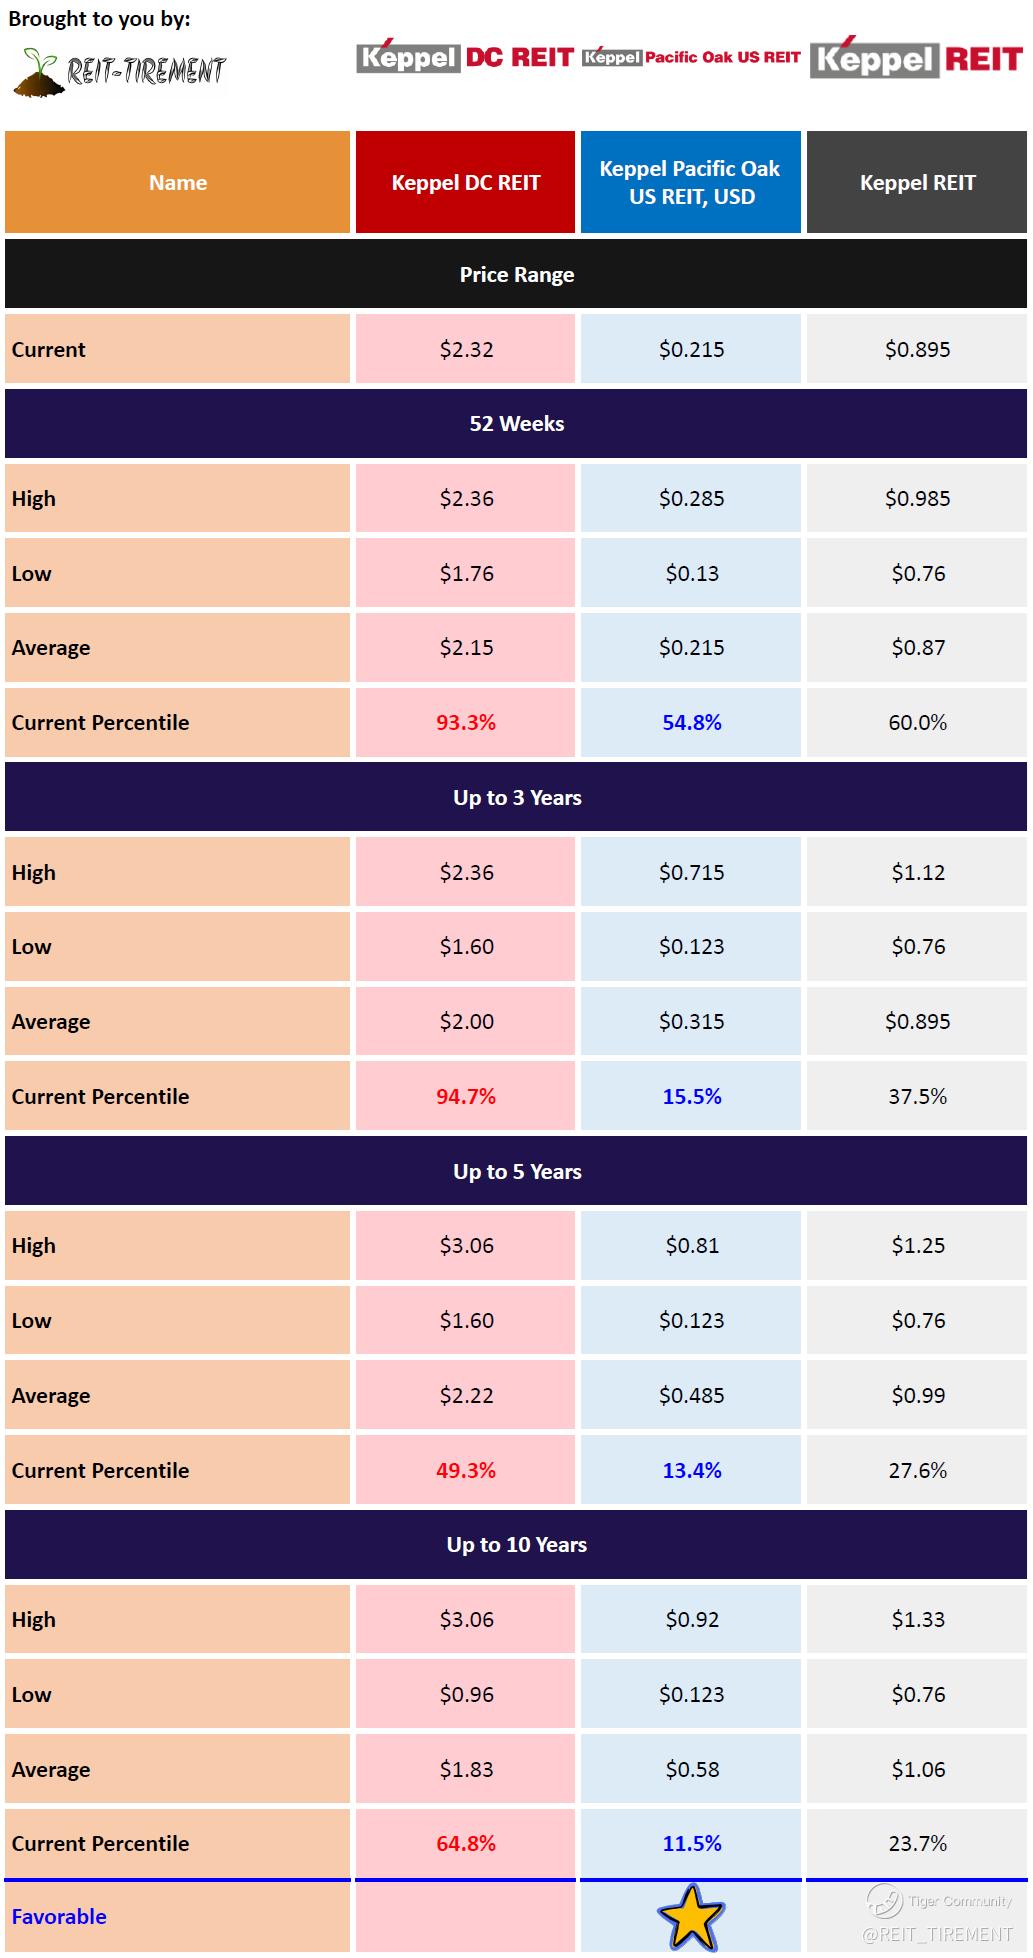Image resolution: width=1033 pixels, height=1958 pixels.
Task: Click the @REIT_TIREMENT handle text
Action: [x=937, y=1934]
